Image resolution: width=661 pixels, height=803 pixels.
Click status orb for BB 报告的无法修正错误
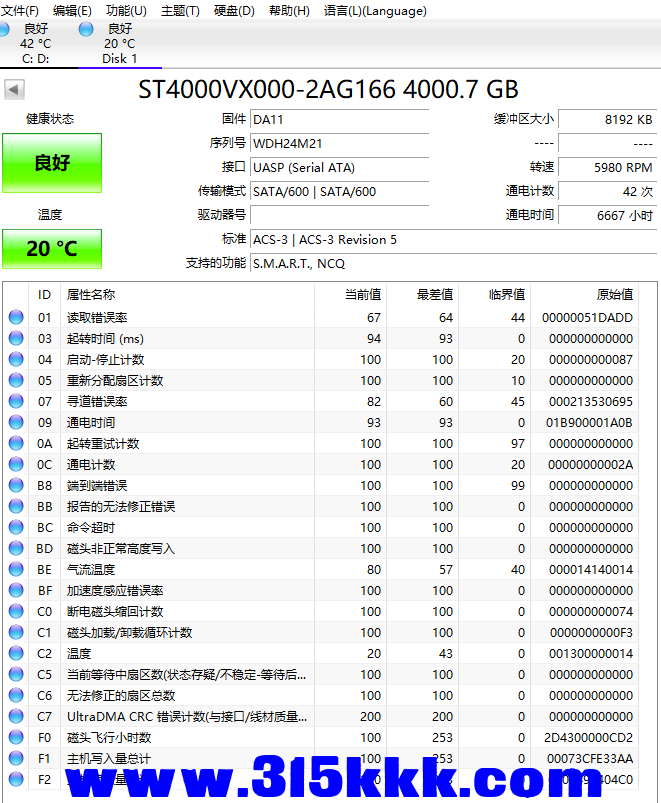pos(16,506)
